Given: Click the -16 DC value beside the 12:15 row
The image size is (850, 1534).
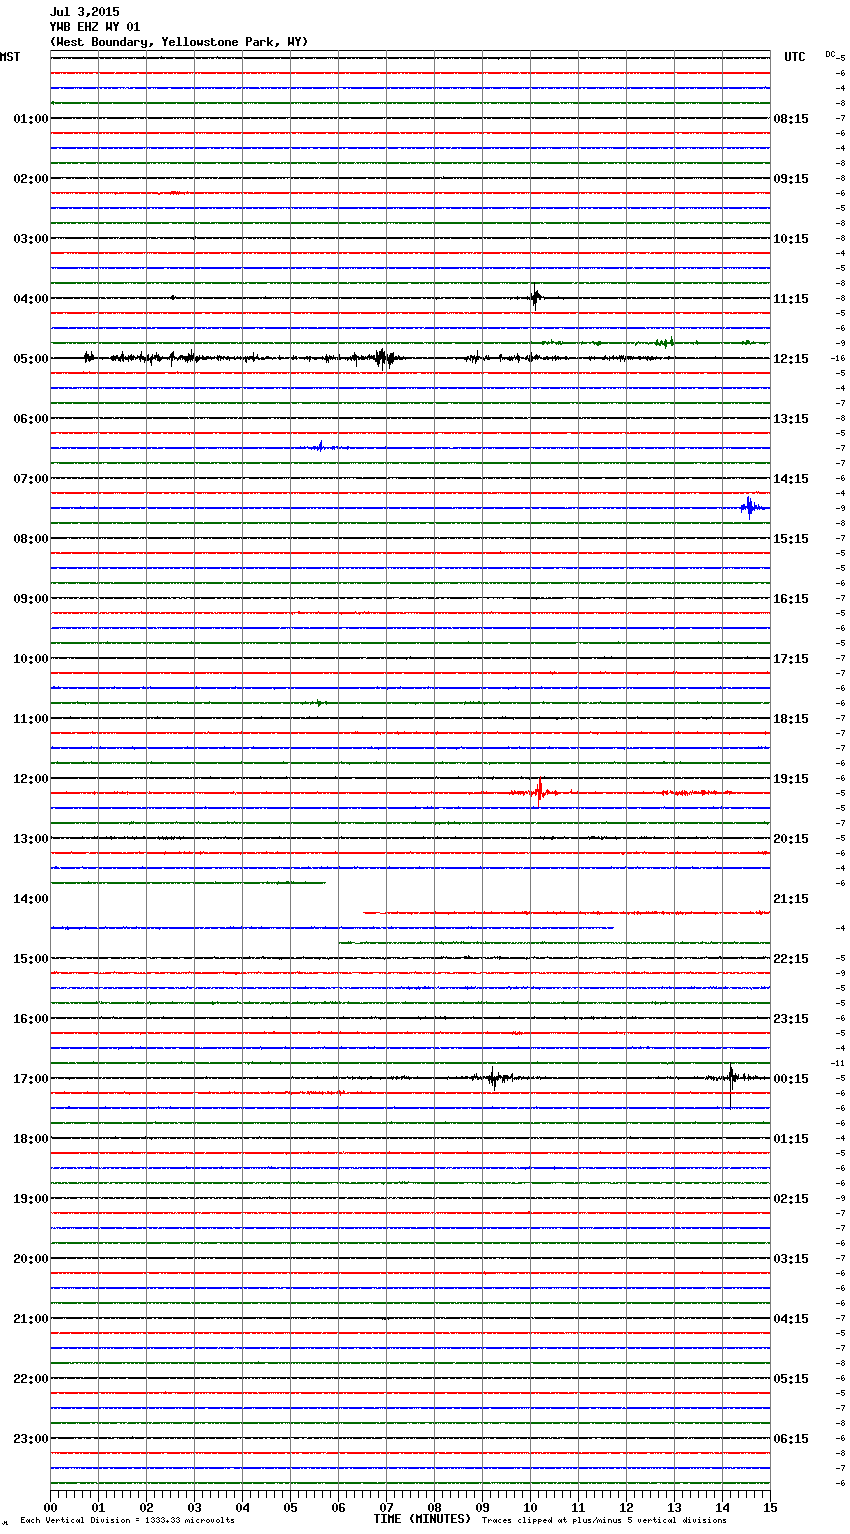Looking at the screenshot, I should pos(838,358).
